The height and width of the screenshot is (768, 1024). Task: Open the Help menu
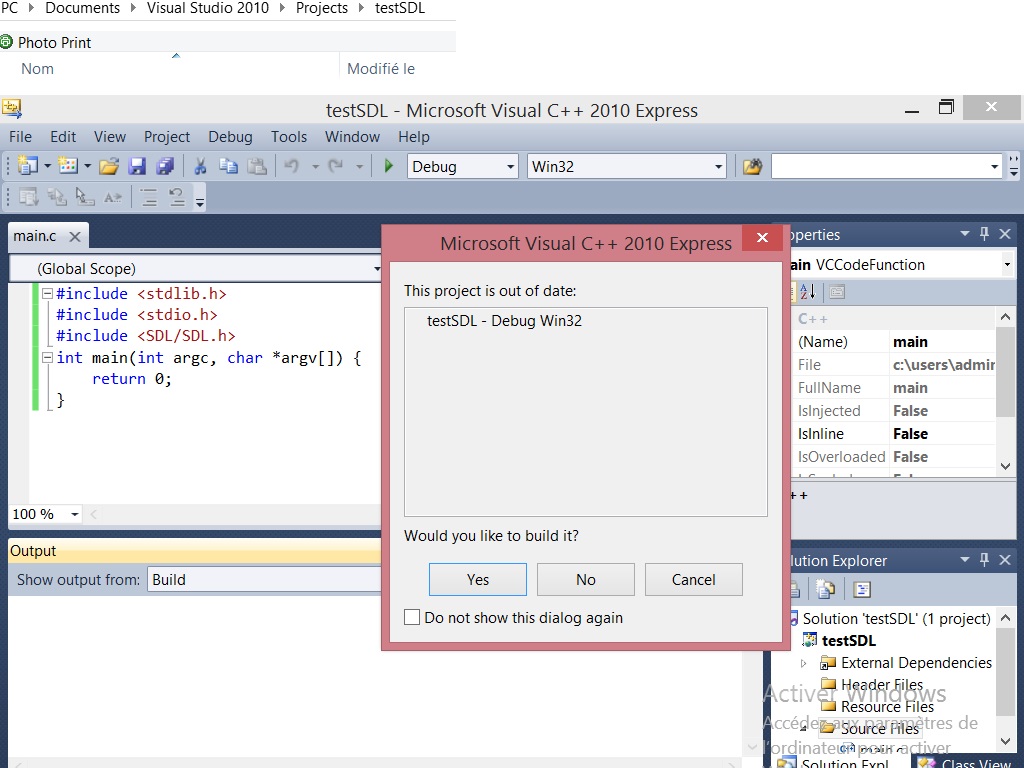tap(413, 136)
